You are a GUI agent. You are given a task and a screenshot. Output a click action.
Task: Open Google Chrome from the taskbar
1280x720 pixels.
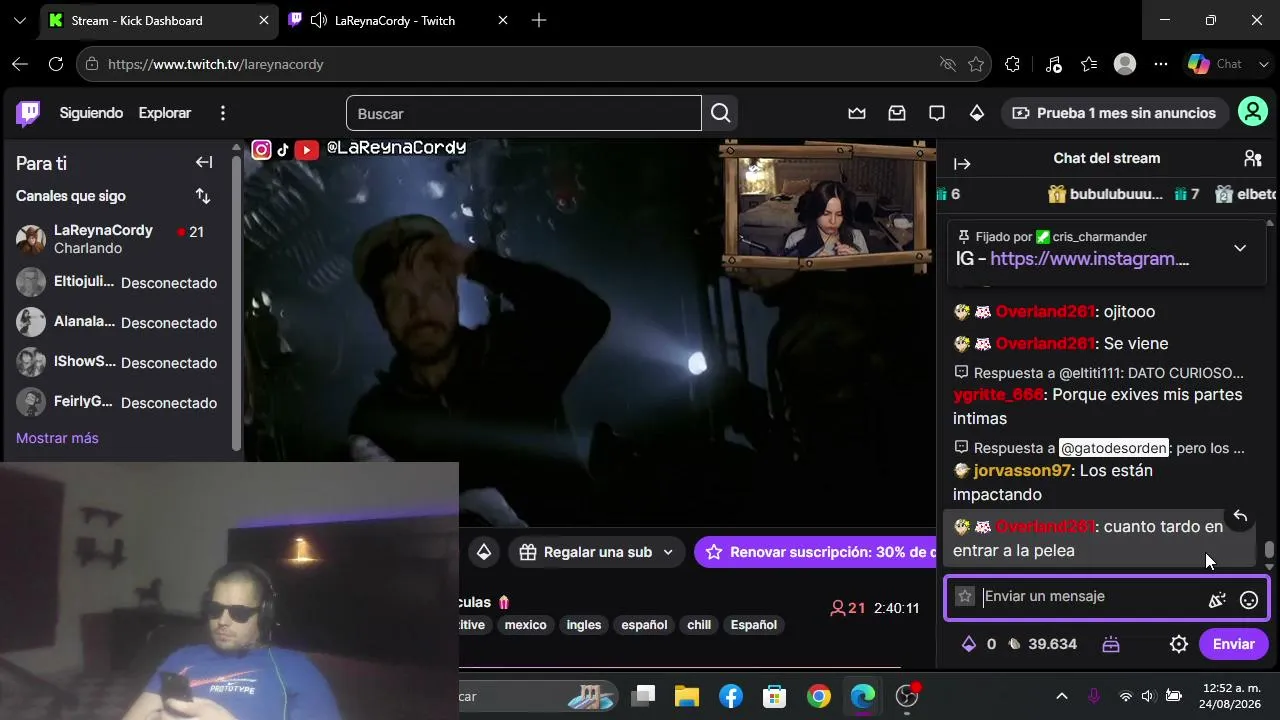819,696
